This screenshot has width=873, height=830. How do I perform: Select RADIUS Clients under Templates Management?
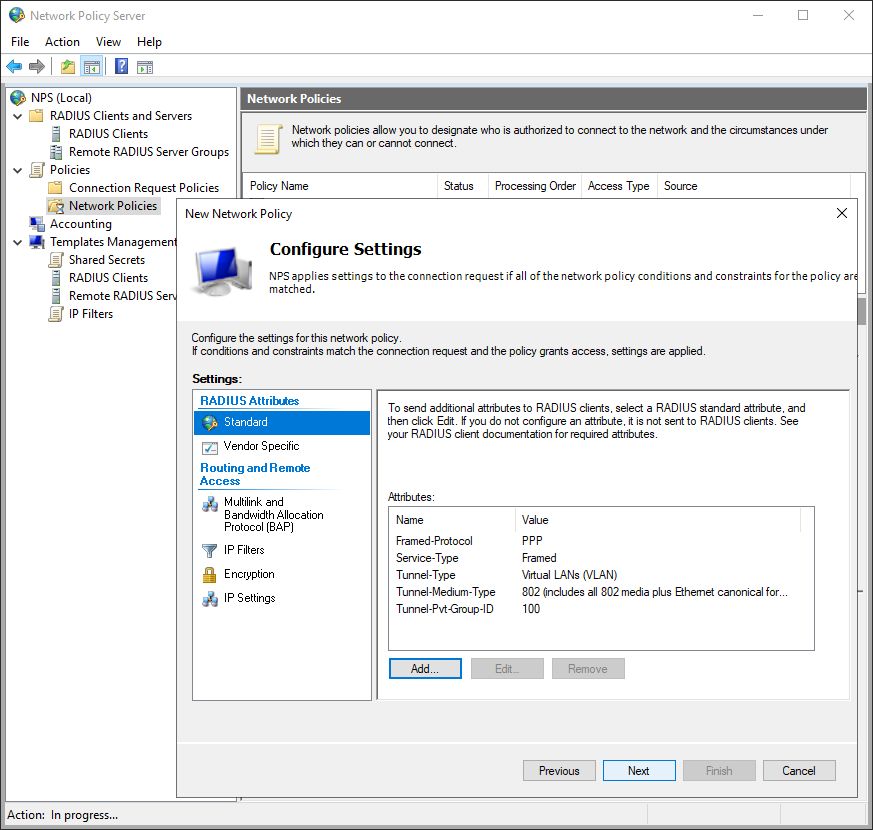109,278
